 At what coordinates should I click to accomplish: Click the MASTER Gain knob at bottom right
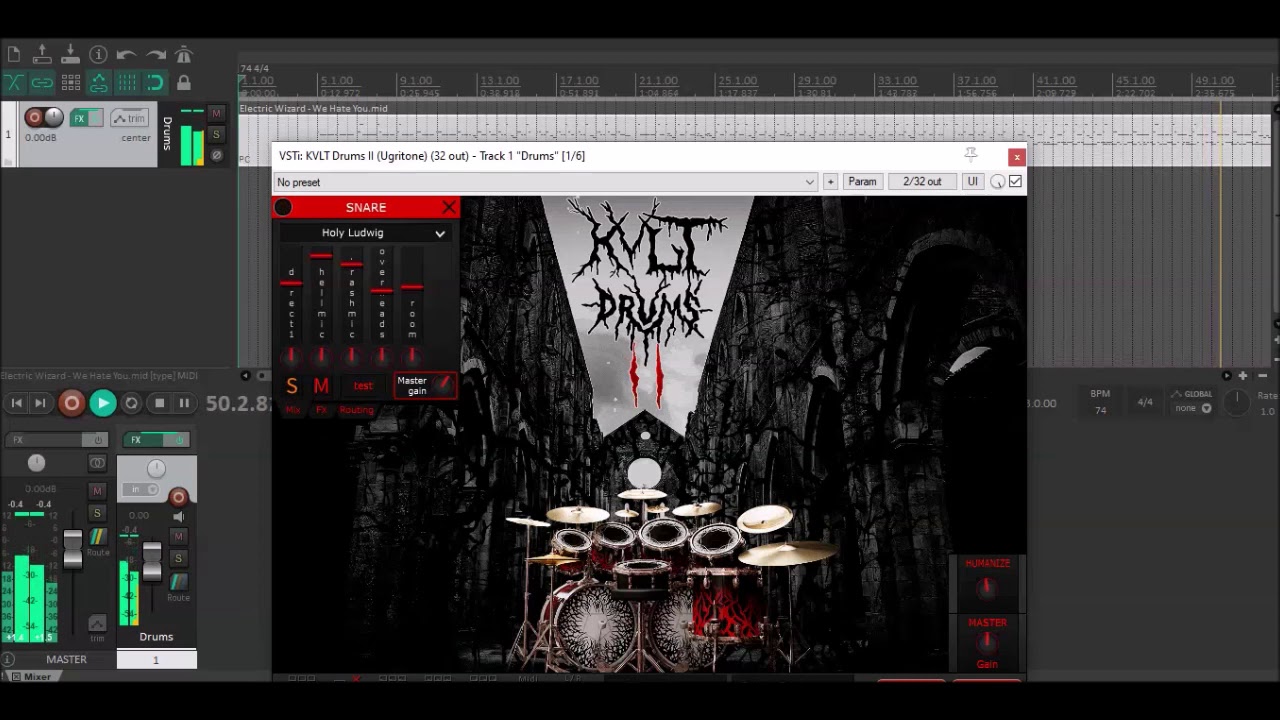tap(987, 642)
